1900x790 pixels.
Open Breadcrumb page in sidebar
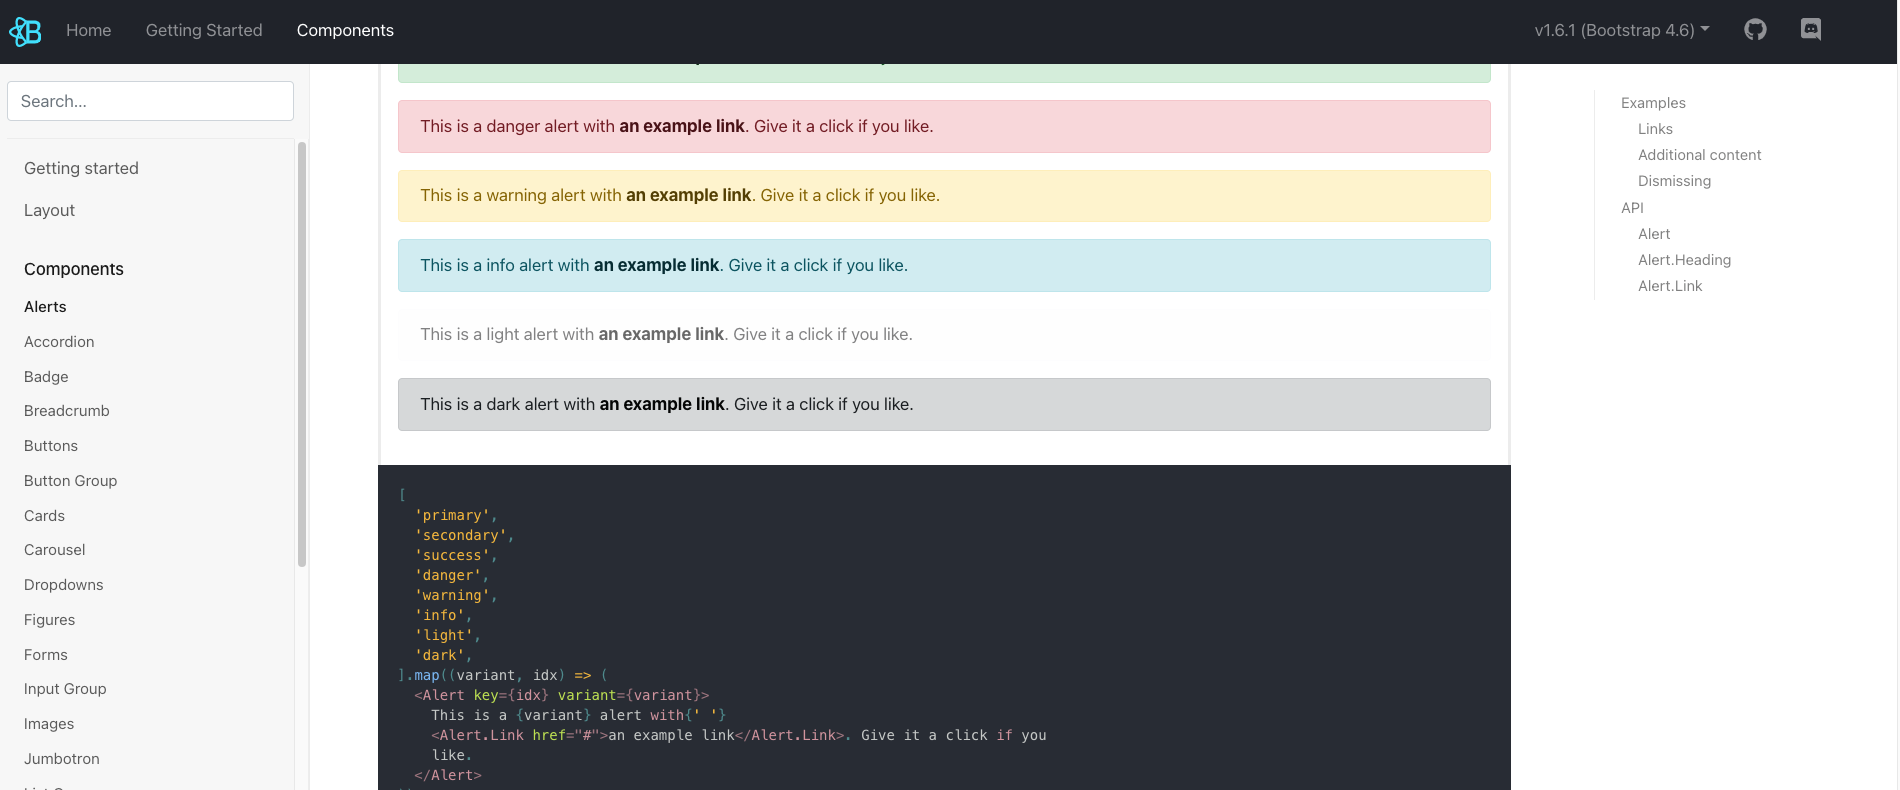[x=67, y=411]
